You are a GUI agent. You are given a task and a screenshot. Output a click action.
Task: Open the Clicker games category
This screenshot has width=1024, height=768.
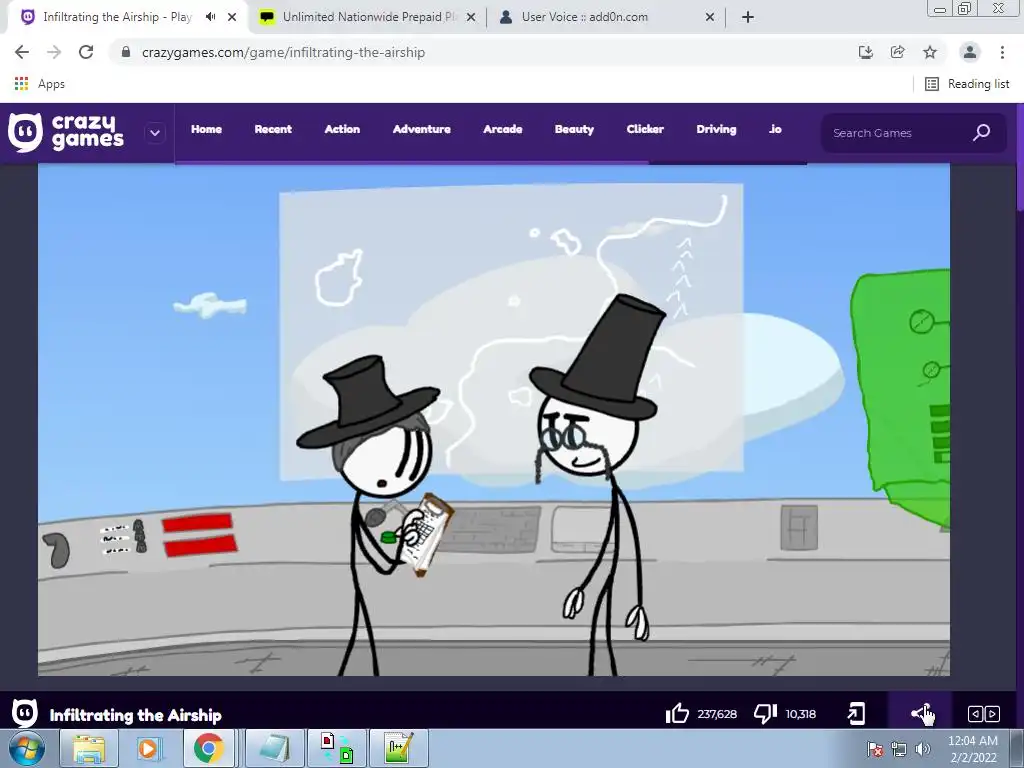[645, 129]
